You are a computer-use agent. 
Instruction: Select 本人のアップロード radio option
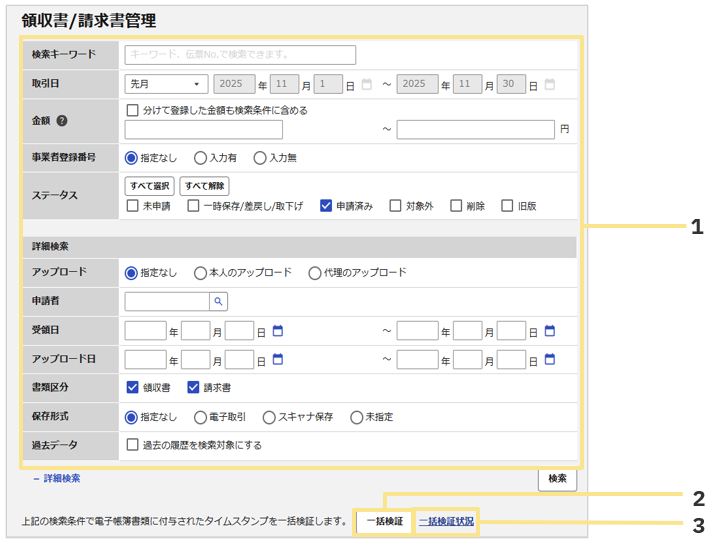click(x=200, y=273)
